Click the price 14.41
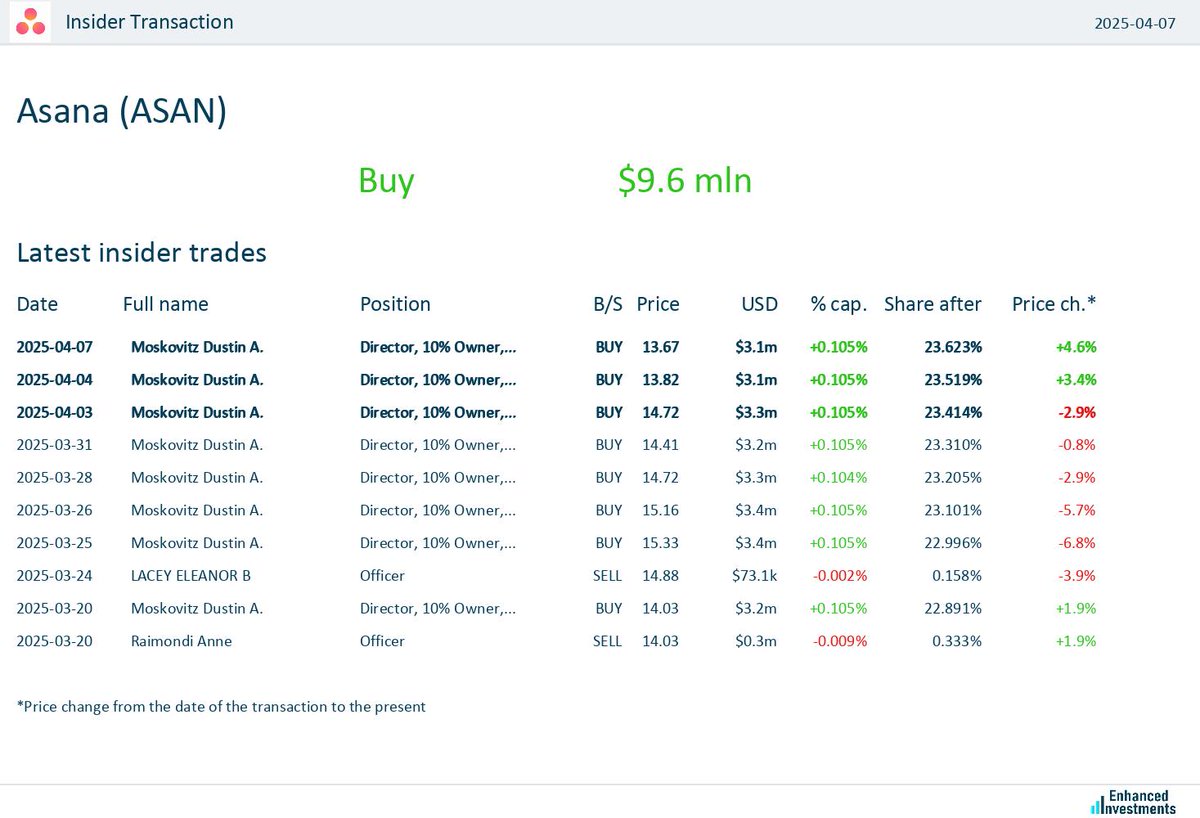Screen dimensions: 1200x818 661,445
